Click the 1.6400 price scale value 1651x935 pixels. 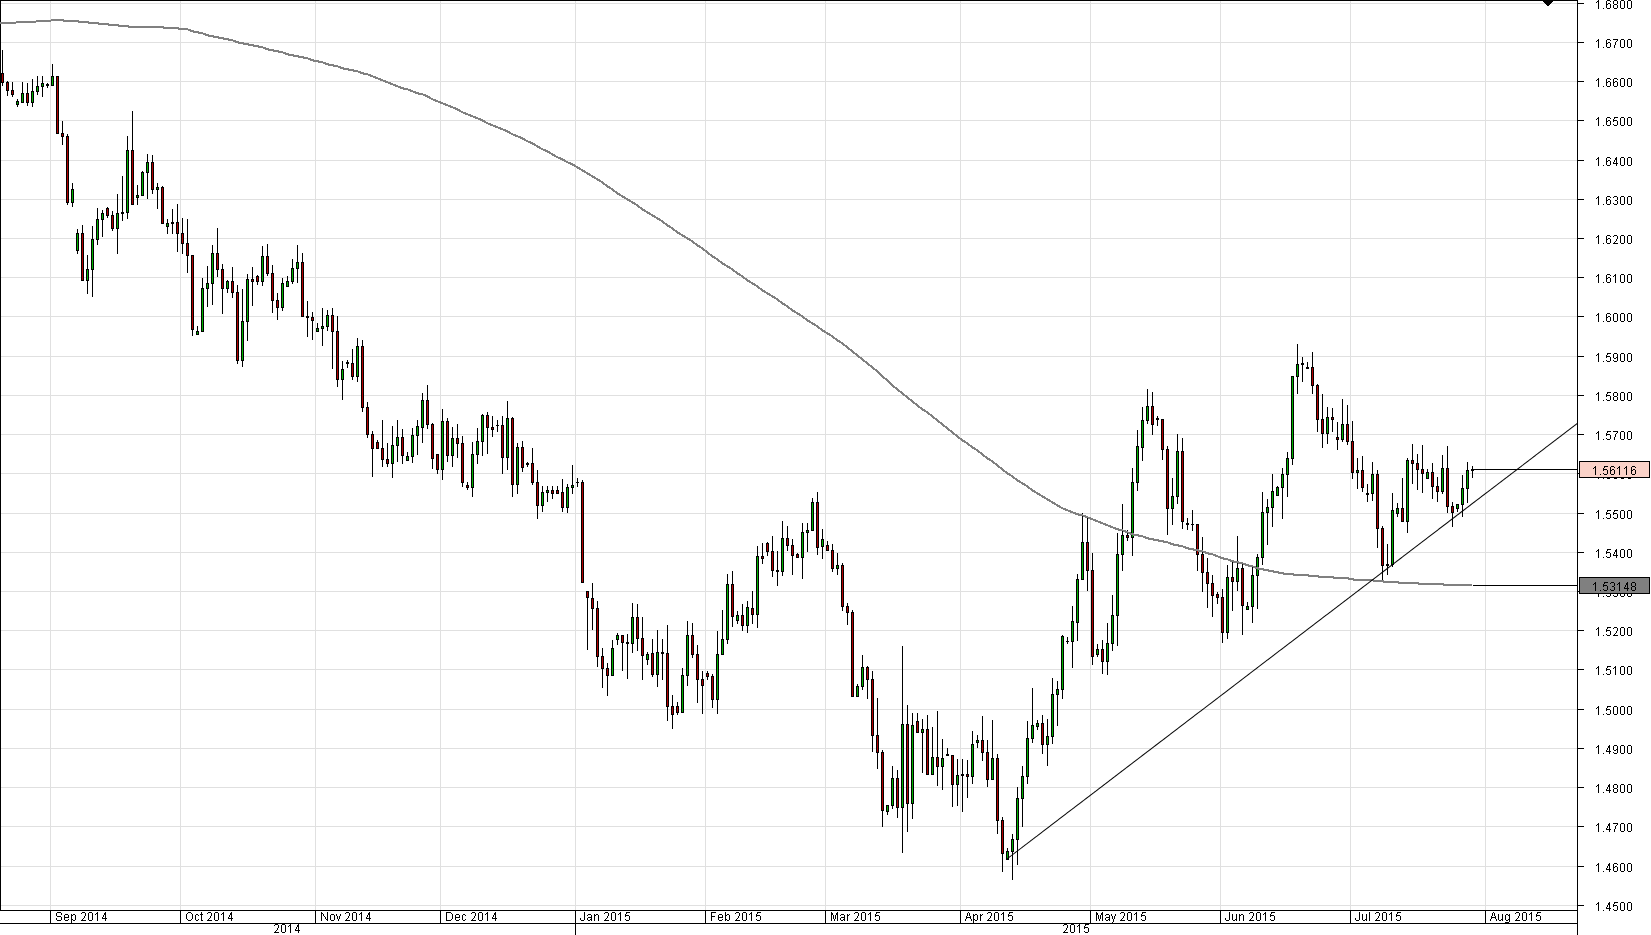coord(1616,161)
